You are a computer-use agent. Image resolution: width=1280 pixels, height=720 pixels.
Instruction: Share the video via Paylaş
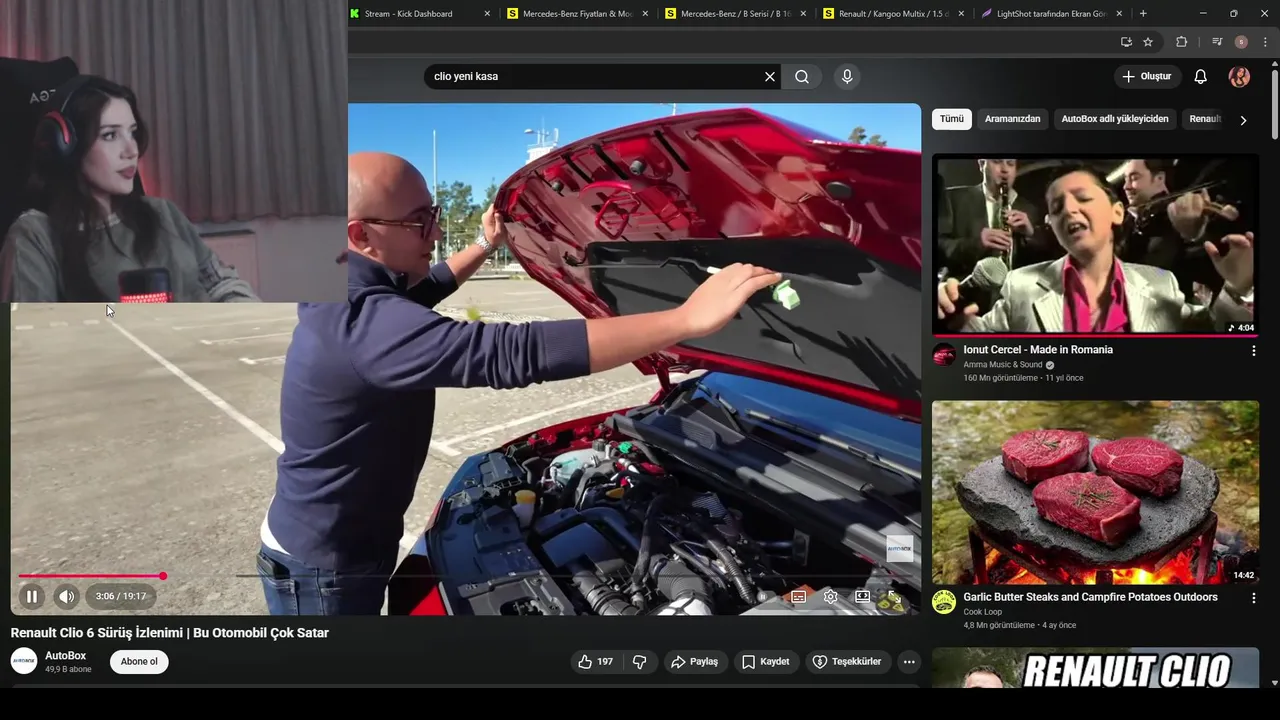coord(694,662)
